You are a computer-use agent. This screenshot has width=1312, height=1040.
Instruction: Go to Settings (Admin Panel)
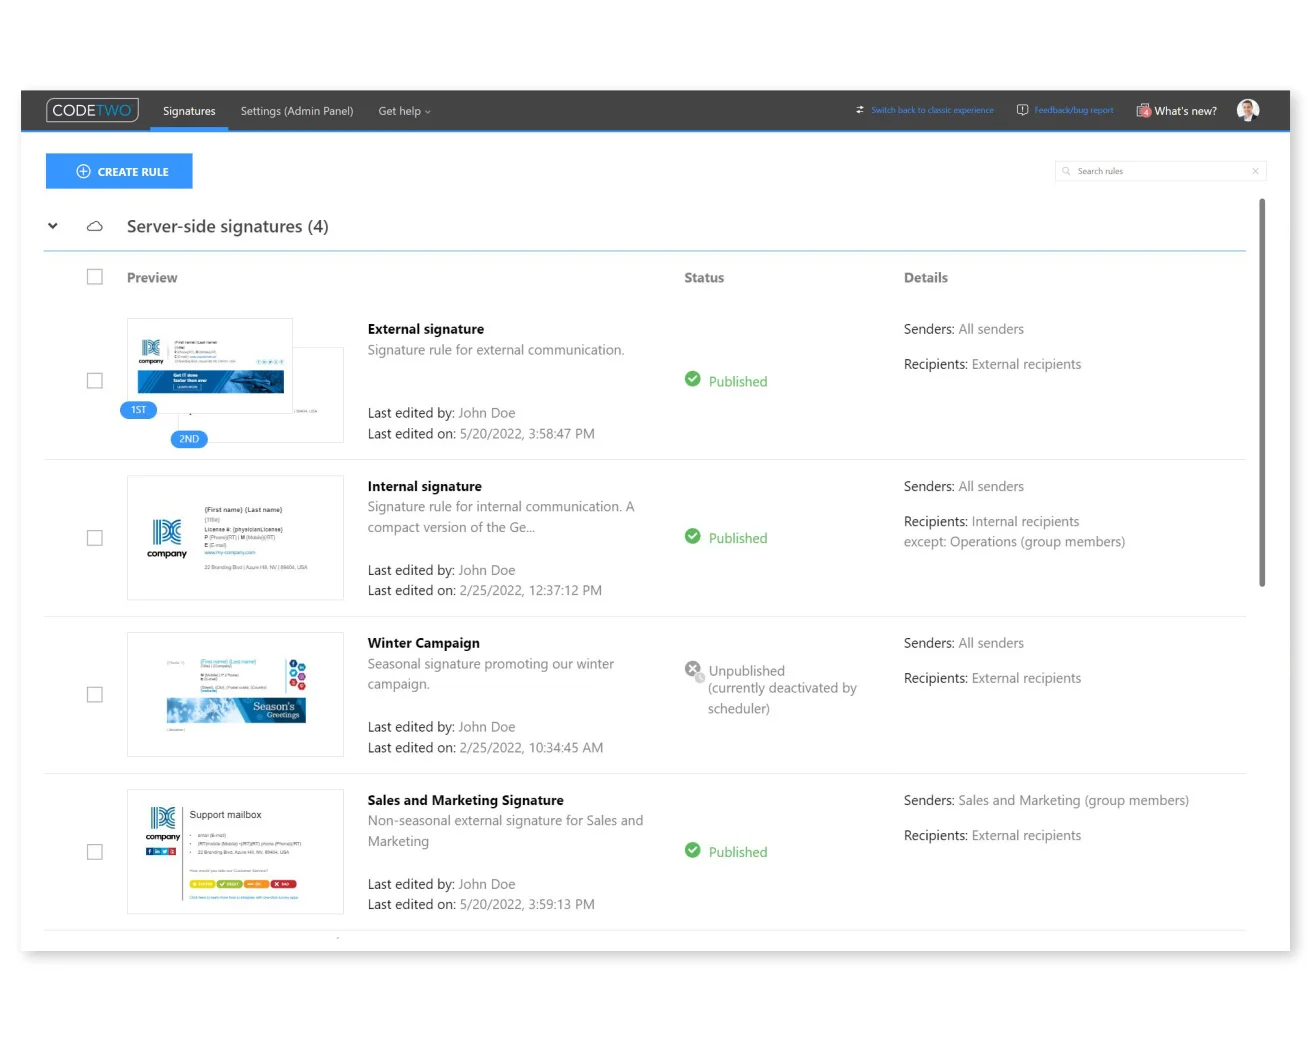[x=297, y=111]
